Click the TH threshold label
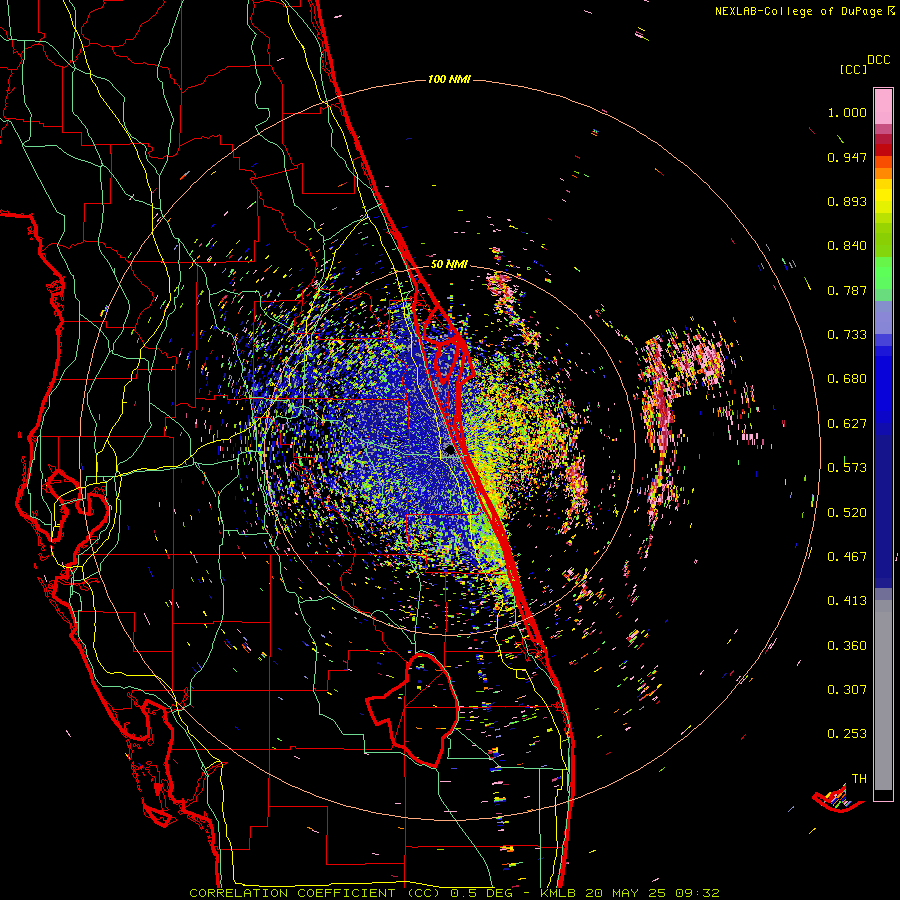900x900 pixels. pos(859,779)
